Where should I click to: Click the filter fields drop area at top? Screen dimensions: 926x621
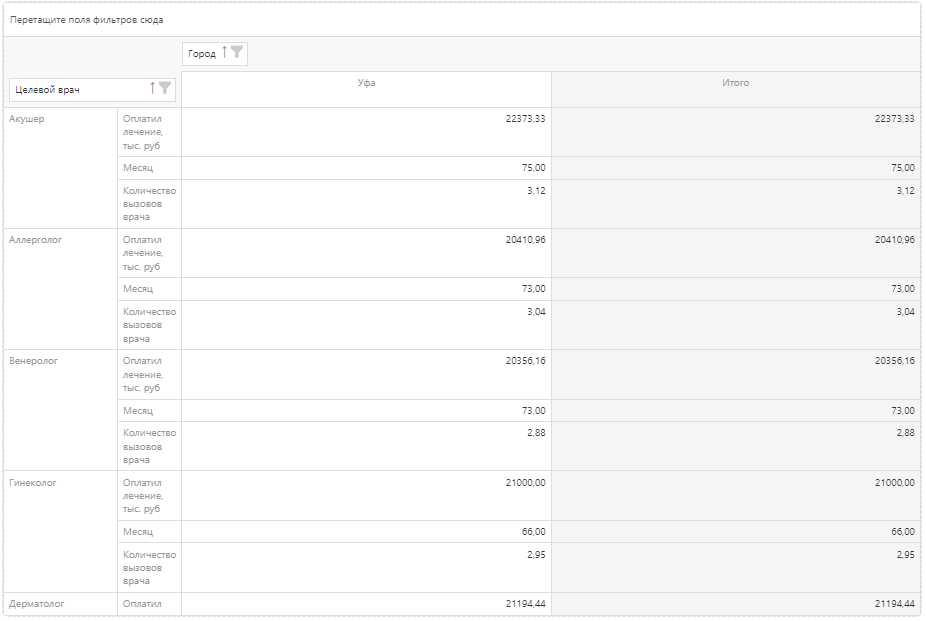coord(461,20)
